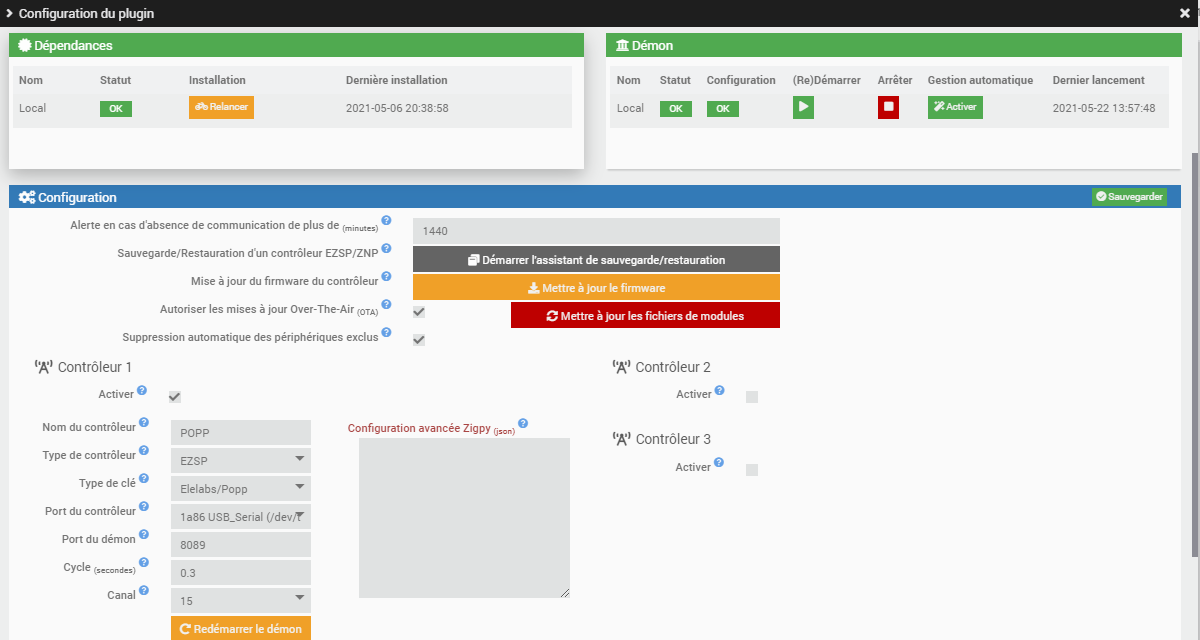Open help icon beside Contrôleur 2 Activer
This screenshot has height=640, width=1200.
[720, 390]
